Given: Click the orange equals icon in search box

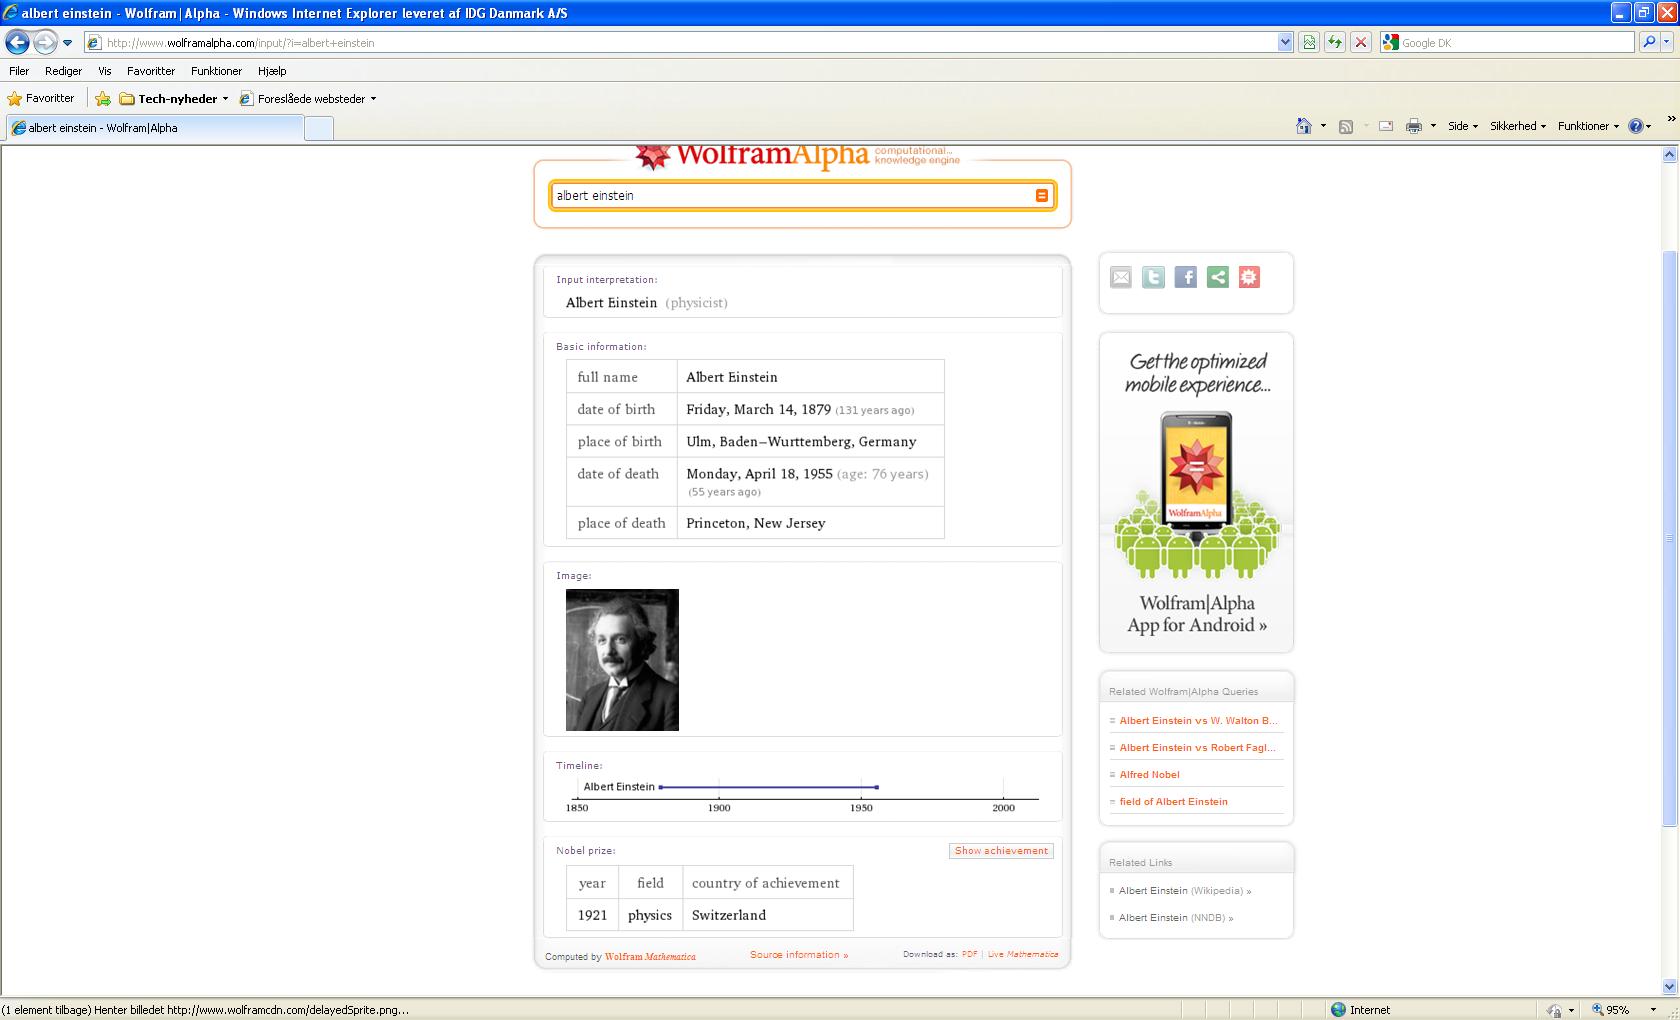Looking at the screenshot, I should [1041, 196].
